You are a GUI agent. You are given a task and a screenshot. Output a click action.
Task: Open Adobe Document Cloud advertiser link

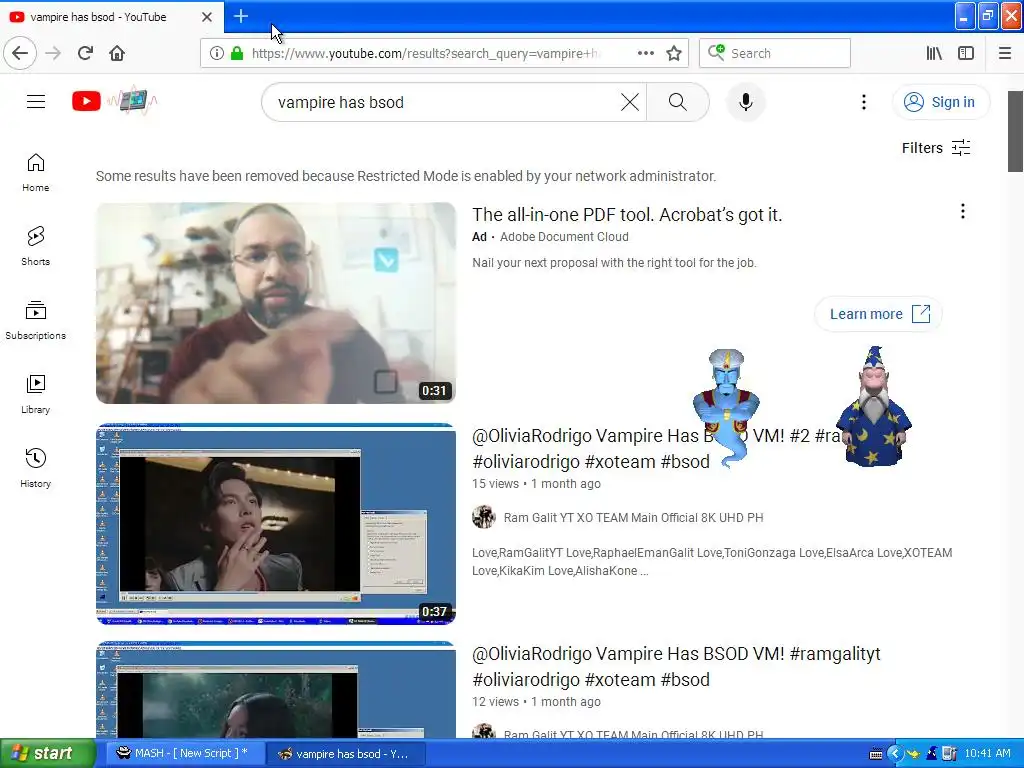point(564,237)
